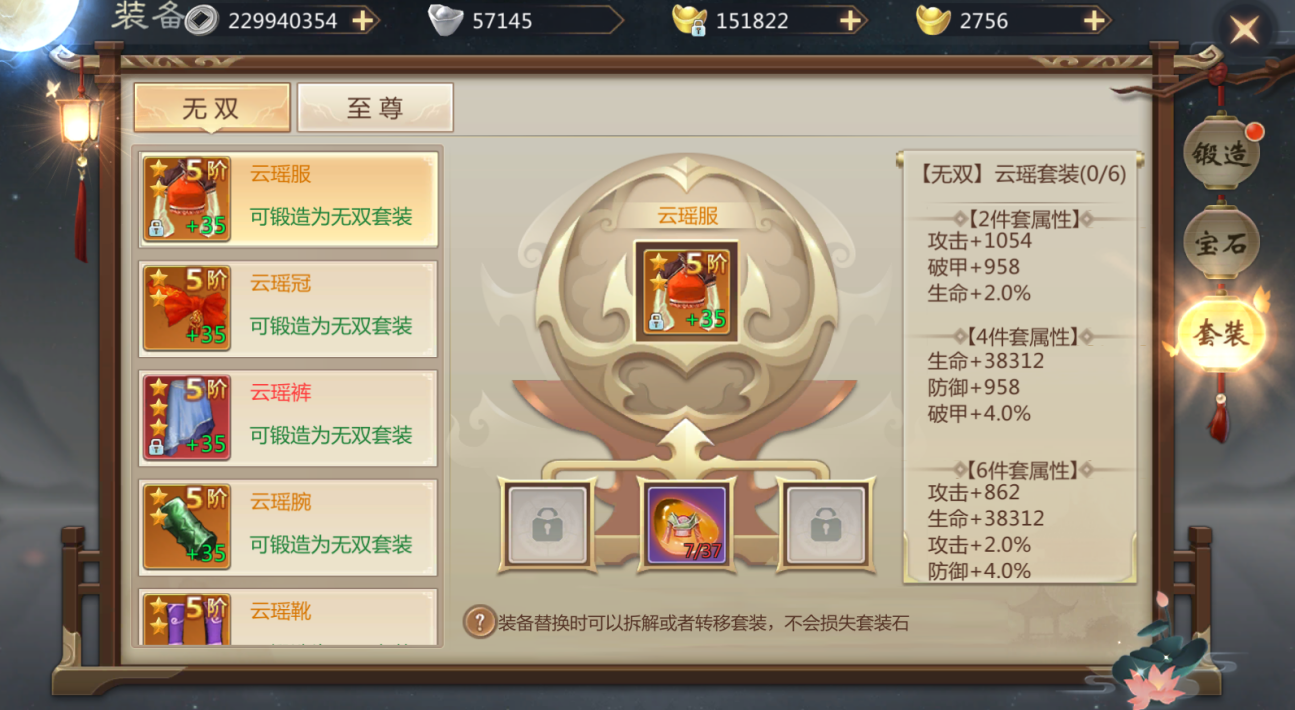Click the question mark help icon

tap(480, 622)
